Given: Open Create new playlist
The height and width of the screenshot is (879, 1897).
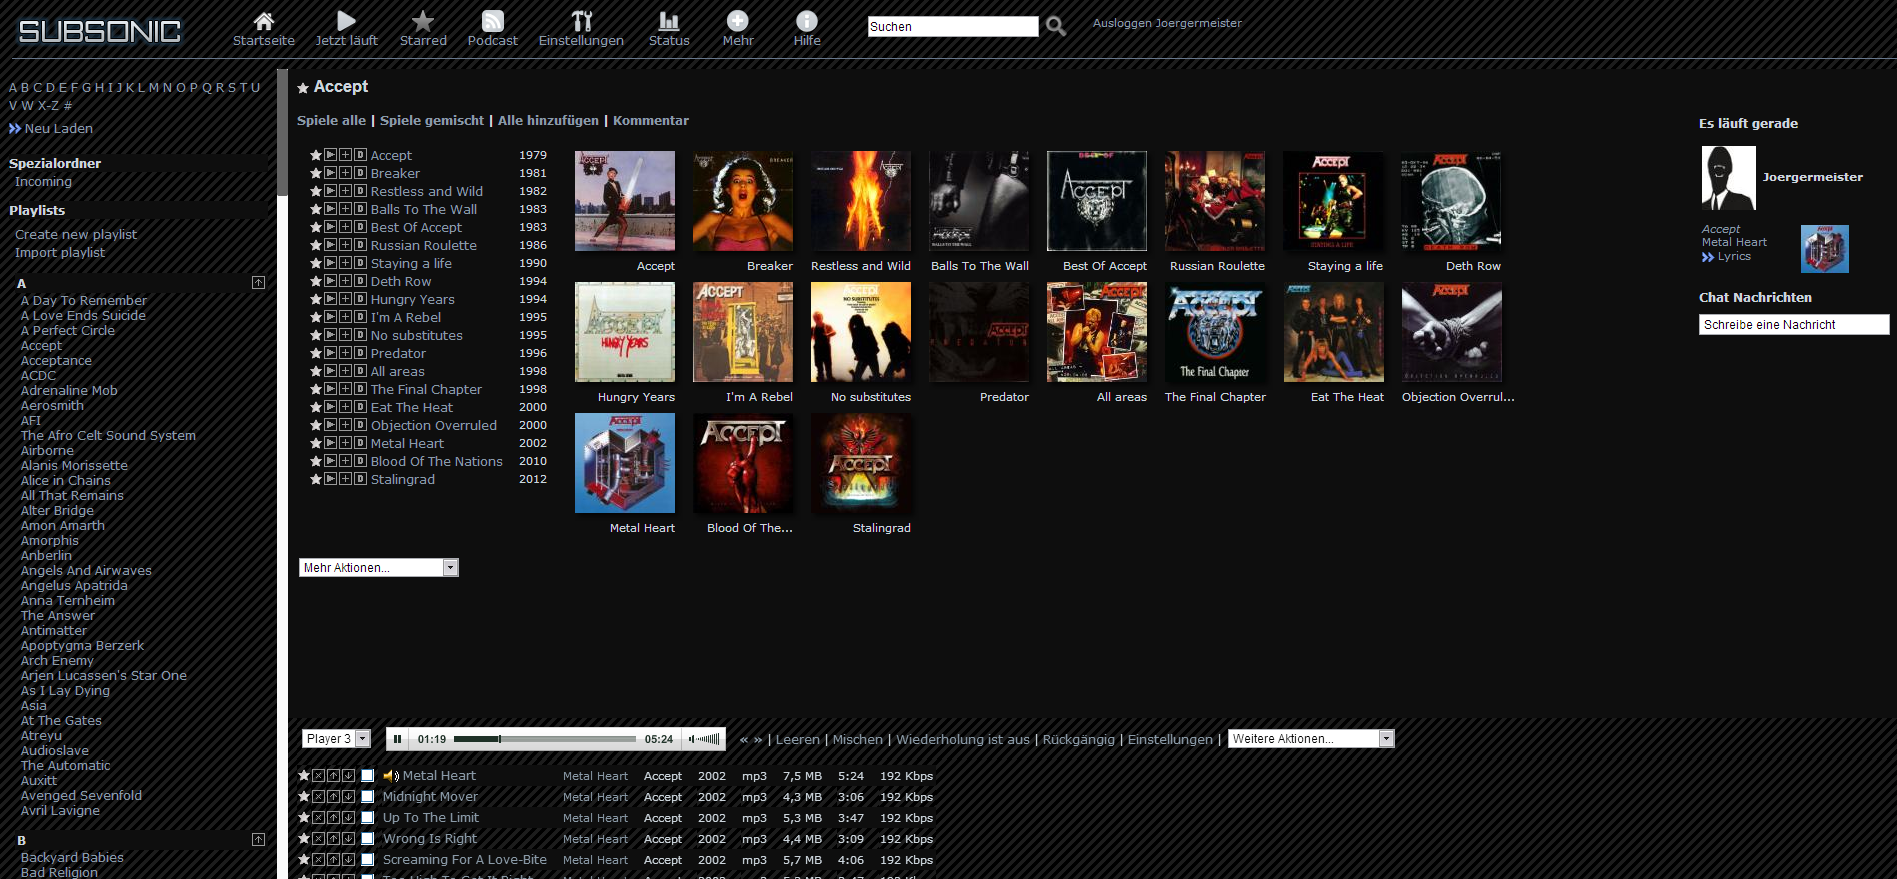Looking at the screenshot, I should tap(76, 234).
